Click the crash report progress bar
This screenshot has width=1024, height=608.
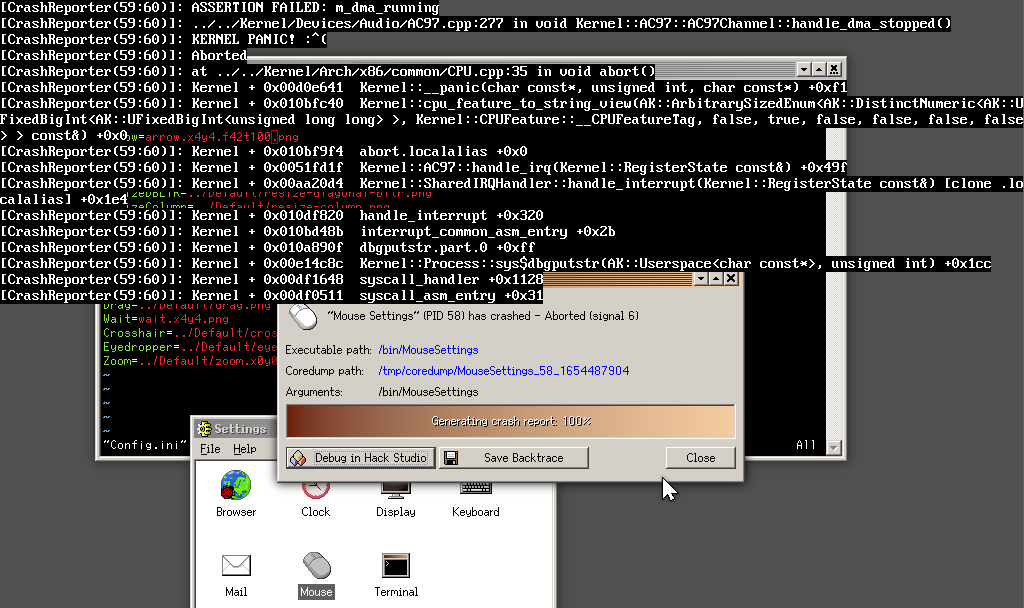click(511, 422)
